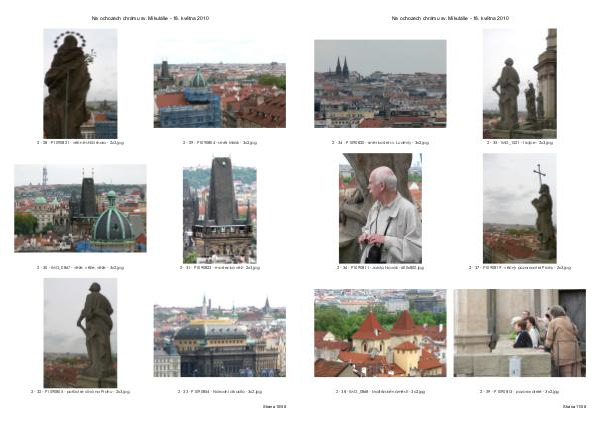Click the left page title heading
The width and height of the screenshot is (600, 424).
[150, 18]
